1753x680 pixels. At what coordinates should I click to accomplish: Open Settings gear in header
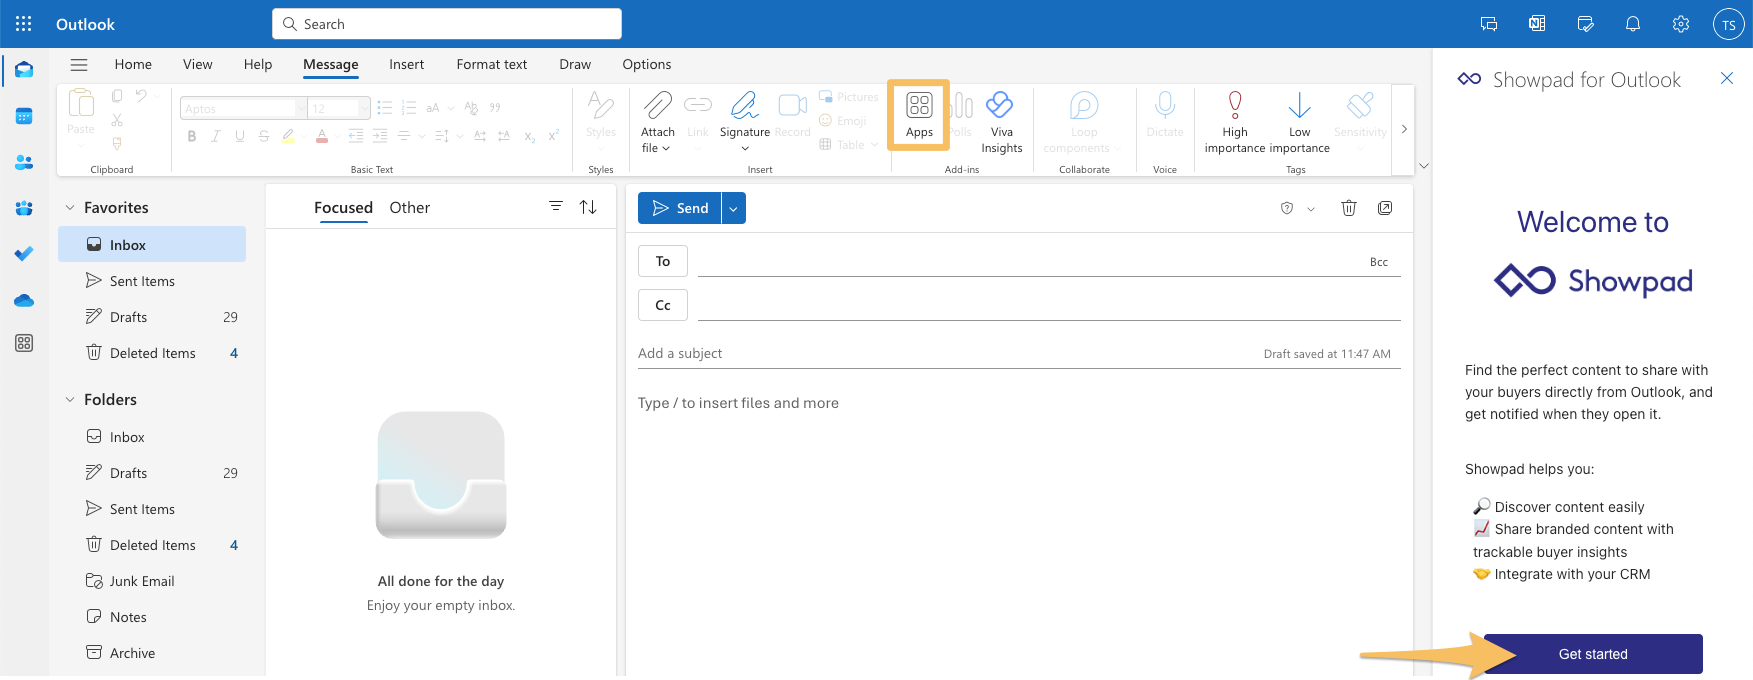[x=1681, y=24]
